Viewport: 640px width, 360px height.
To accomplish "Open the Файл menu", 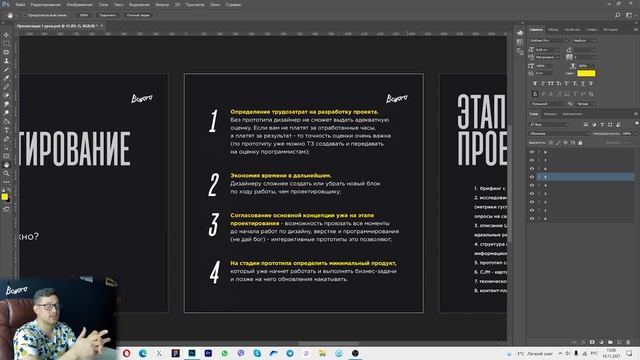I will [x=20, y=4].
